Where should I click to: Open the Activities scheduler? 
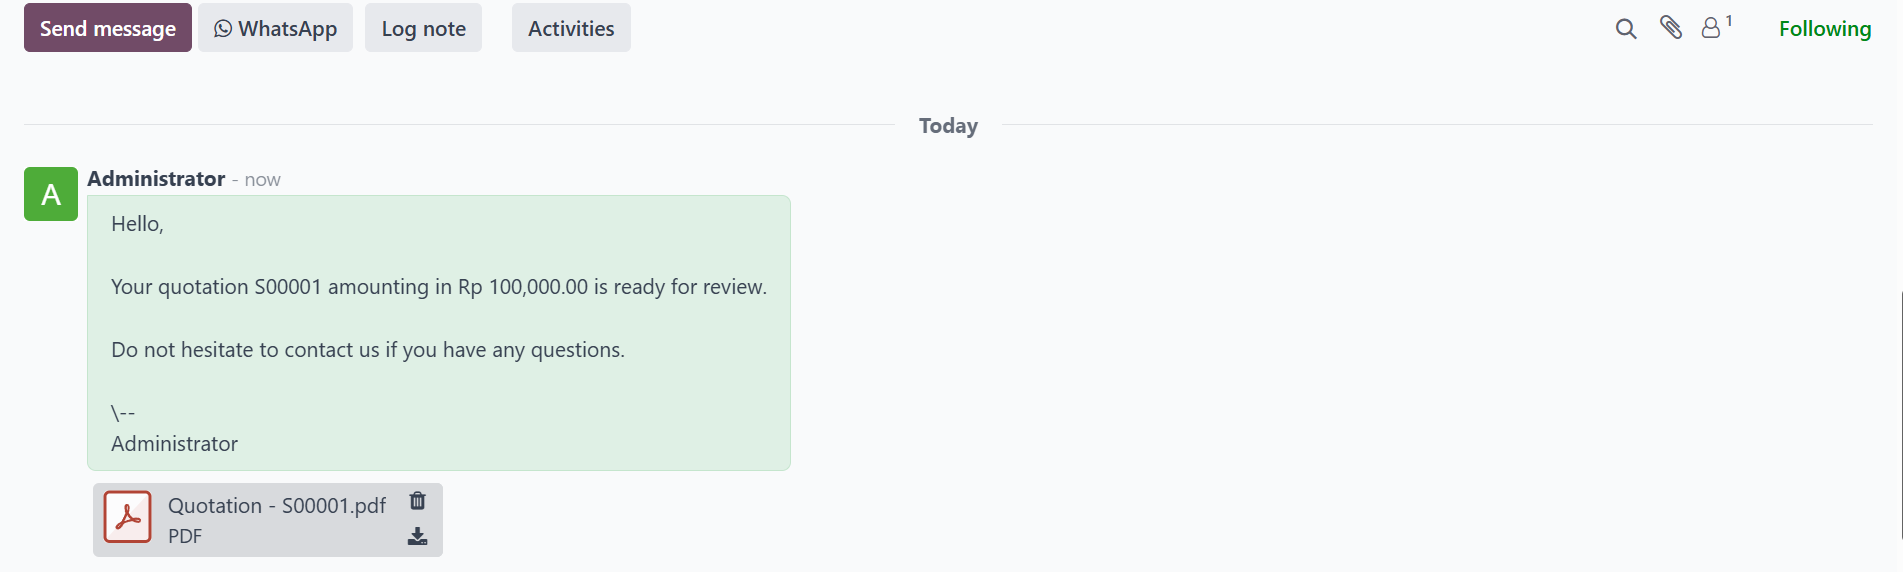[571, 28]
